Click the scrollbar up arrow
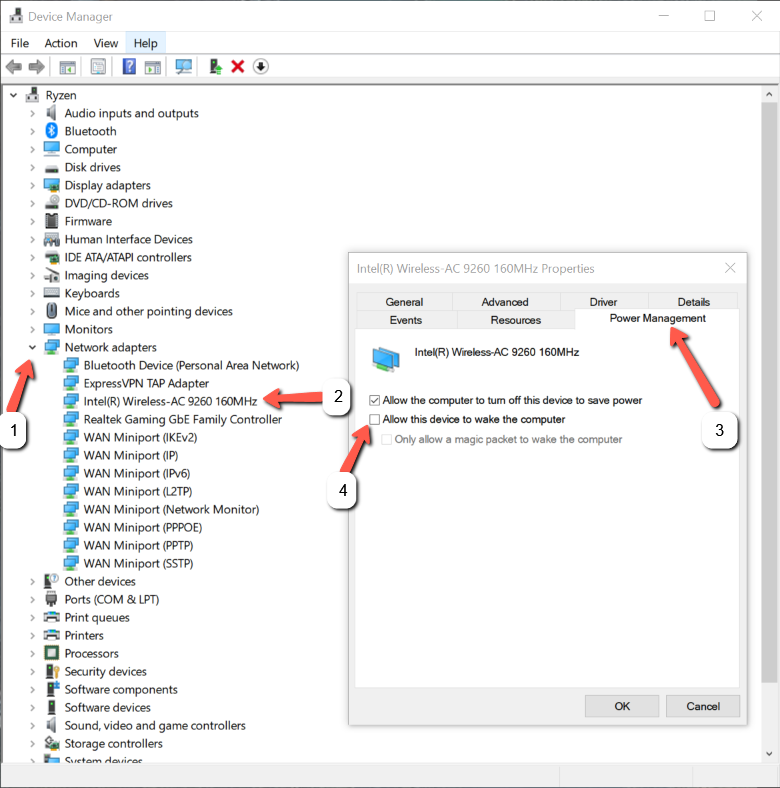Screen dimensions: 780x788 click(769, 94)
